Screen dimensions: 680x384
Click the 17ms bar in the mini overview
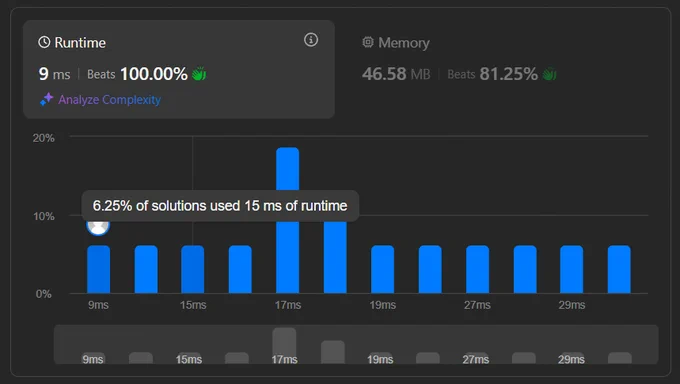(284, 345)
